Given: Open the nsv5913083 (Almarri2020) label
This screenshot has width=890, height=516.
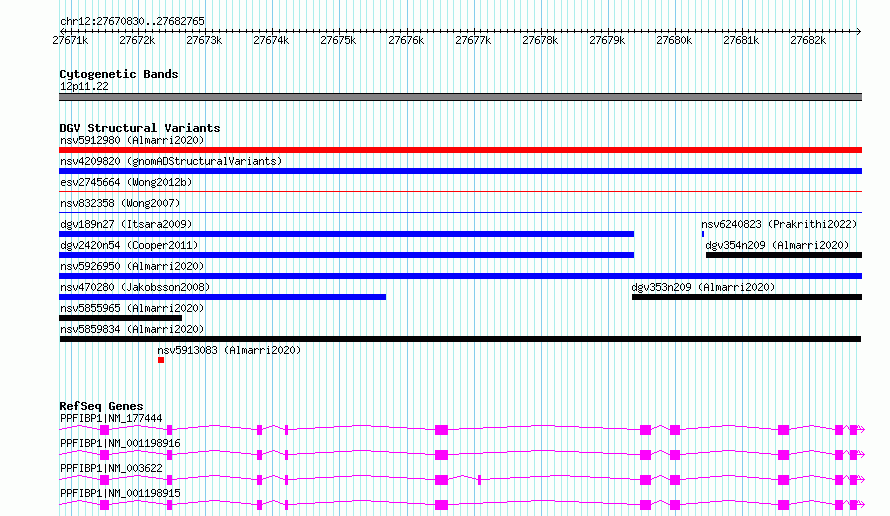Looking at the screenshot, I should pos(229,350).
